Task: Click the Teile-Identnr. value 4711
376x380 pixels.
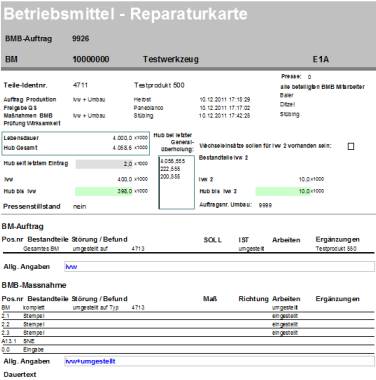Action: click(x=80, y=85)
